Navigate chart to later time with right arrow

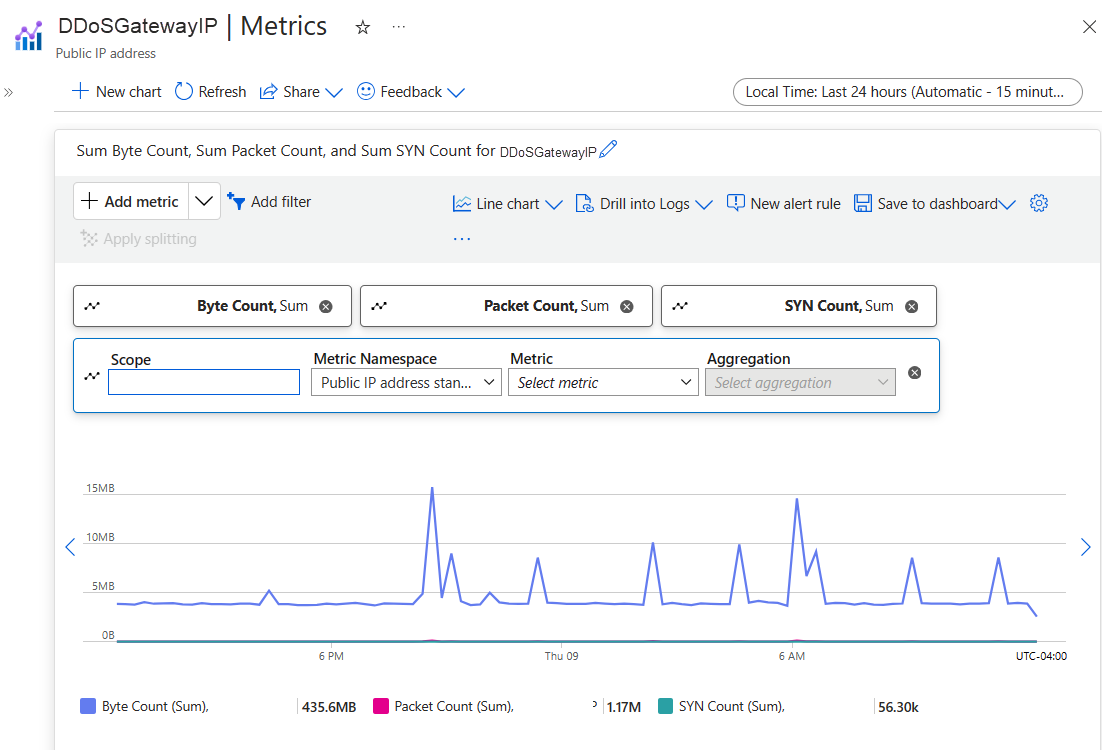(x=1086, y=547)
